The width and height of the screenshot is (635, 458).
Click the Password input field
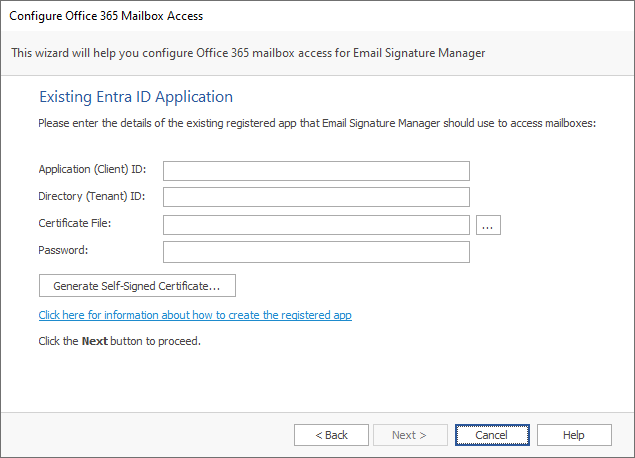pyautogui.click(x=316, y=252)
